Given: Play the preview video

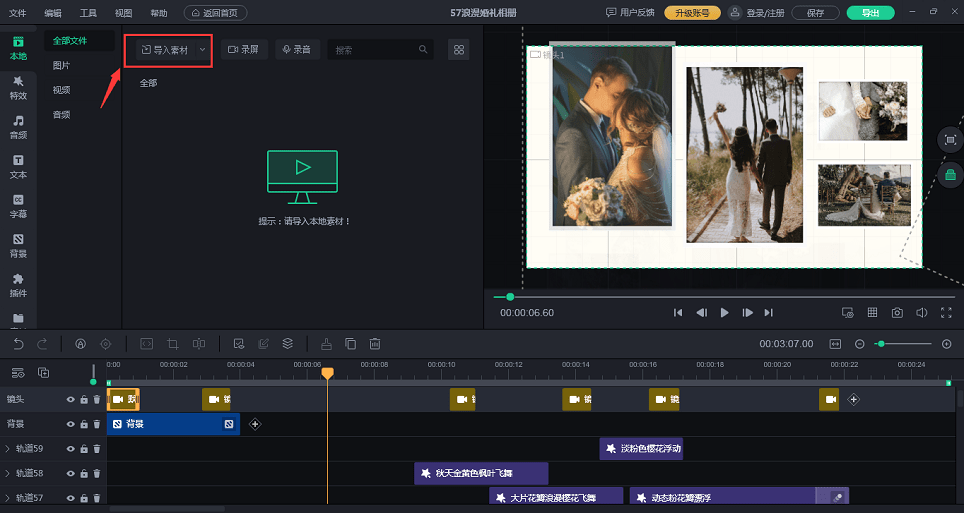Looking at the screenshot, I should click(x=724, y=312).
